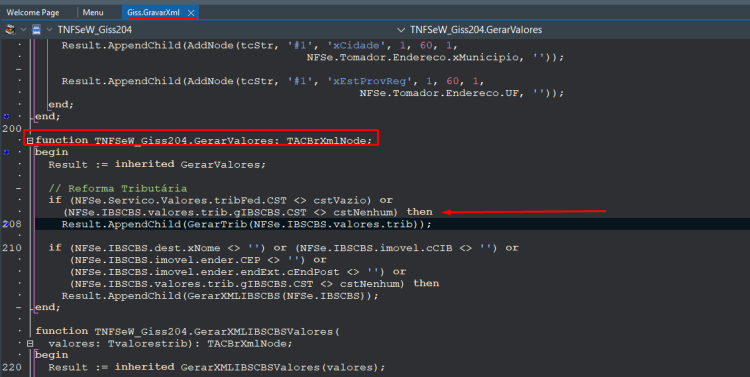
Task: Switch to the Welcome Page tab
Action: coord(33,12)
